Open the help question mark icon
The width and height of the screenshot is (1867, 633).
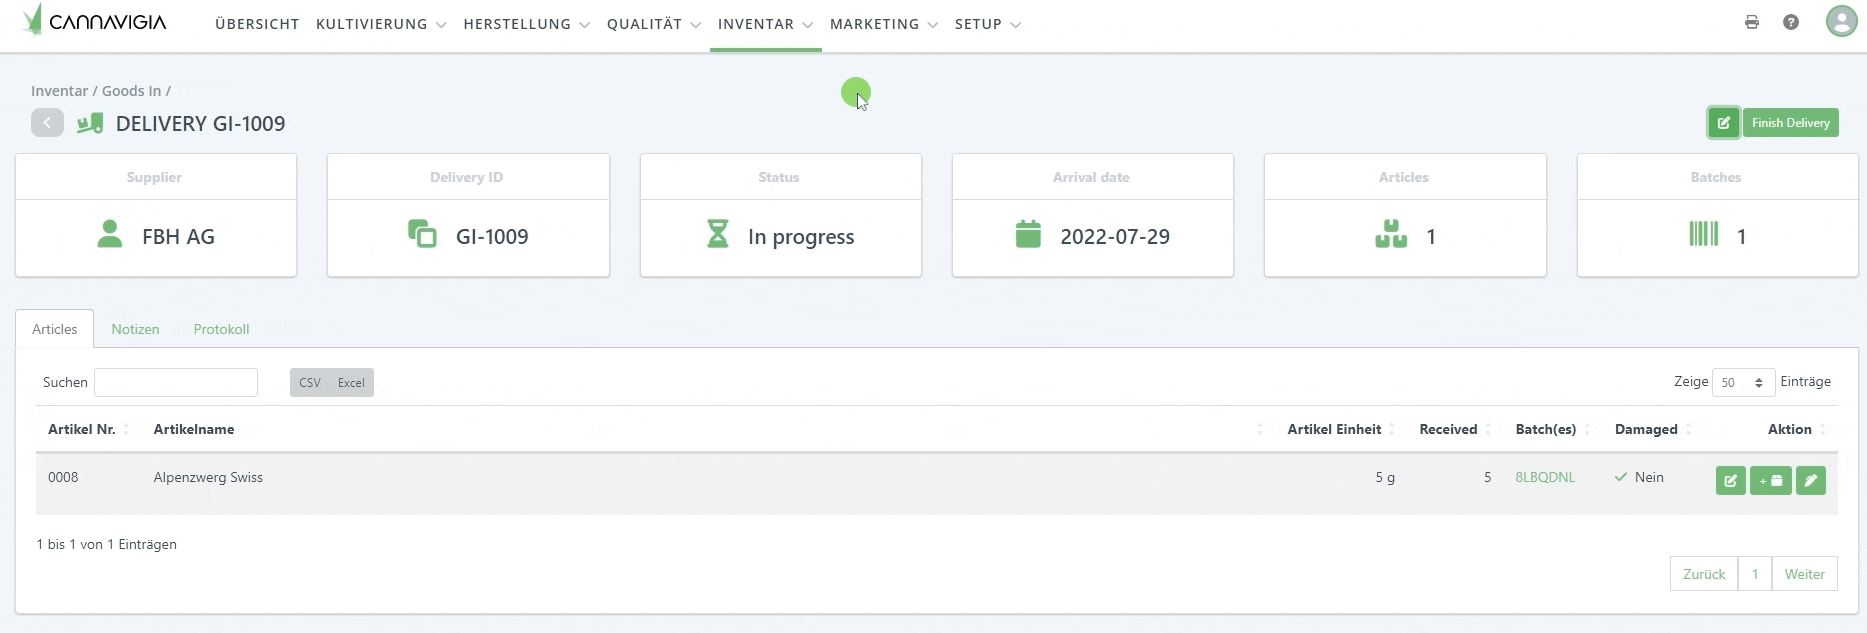(1790, 22)
